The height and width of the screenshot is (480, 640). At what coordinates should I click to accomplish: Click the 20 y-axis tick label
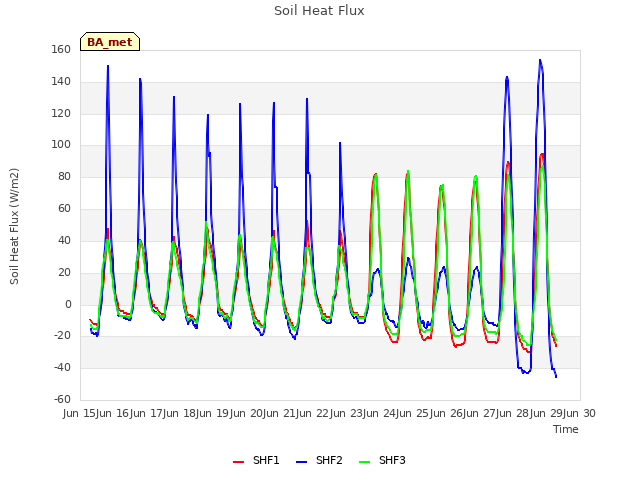64,272
